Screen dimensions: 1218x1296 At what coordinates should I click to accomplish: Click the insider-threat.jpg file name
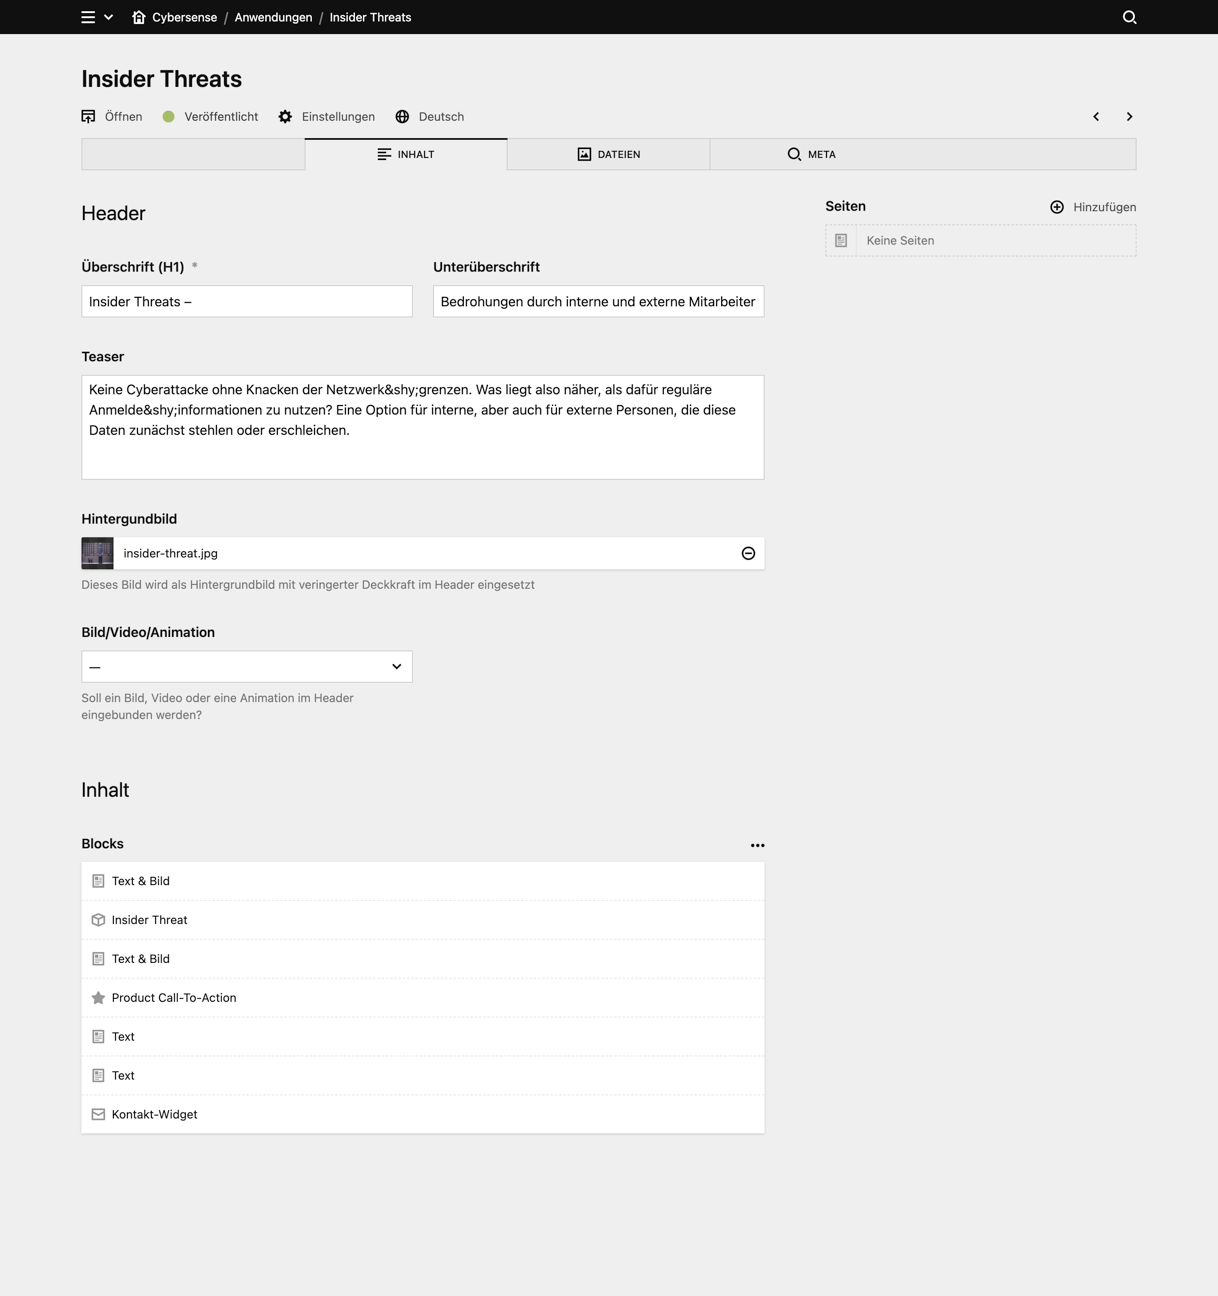point(170,553)
